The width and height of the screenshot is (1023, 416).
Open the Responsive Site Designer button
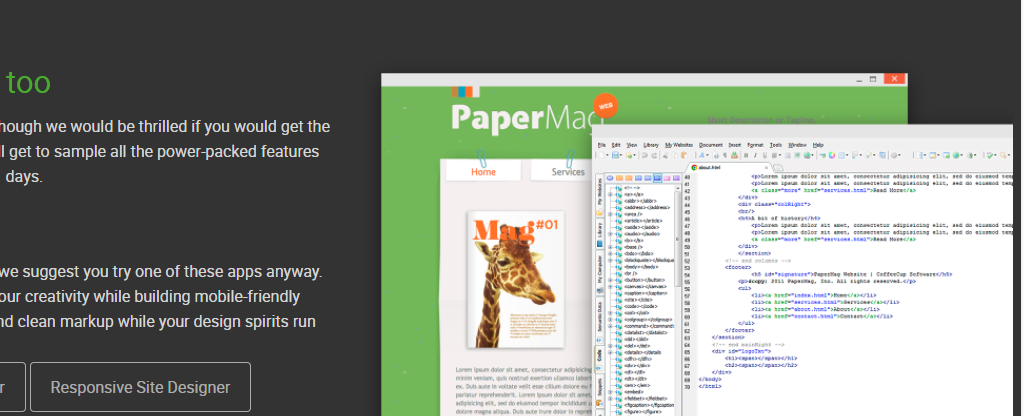click(140, 387)
